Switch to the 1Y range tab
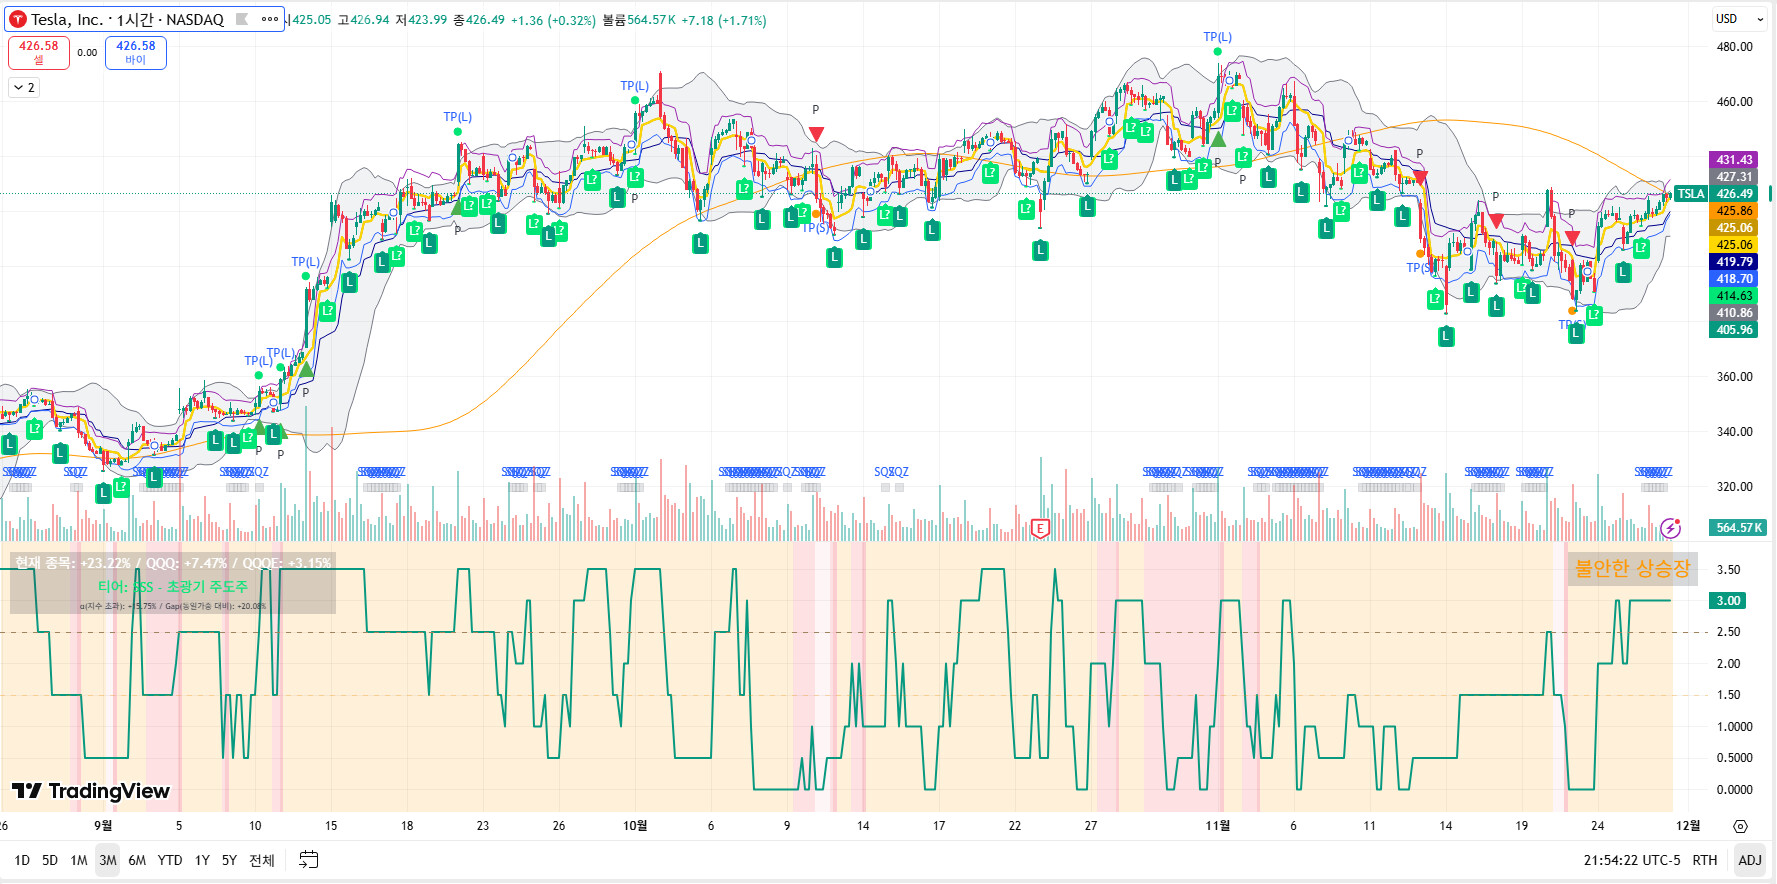The height and width of the screenshot is (884, 1777). point(202,860)
